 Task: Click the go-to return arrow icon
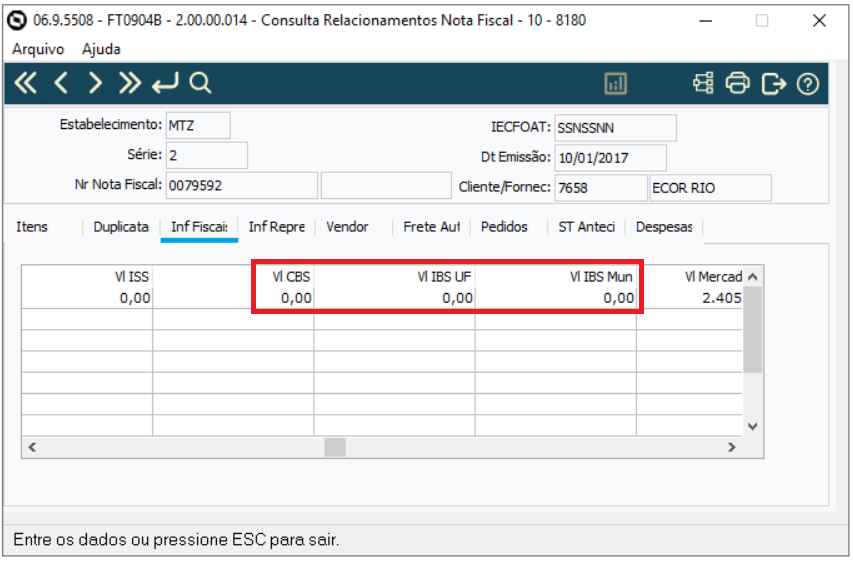click(x=165, y=83)
